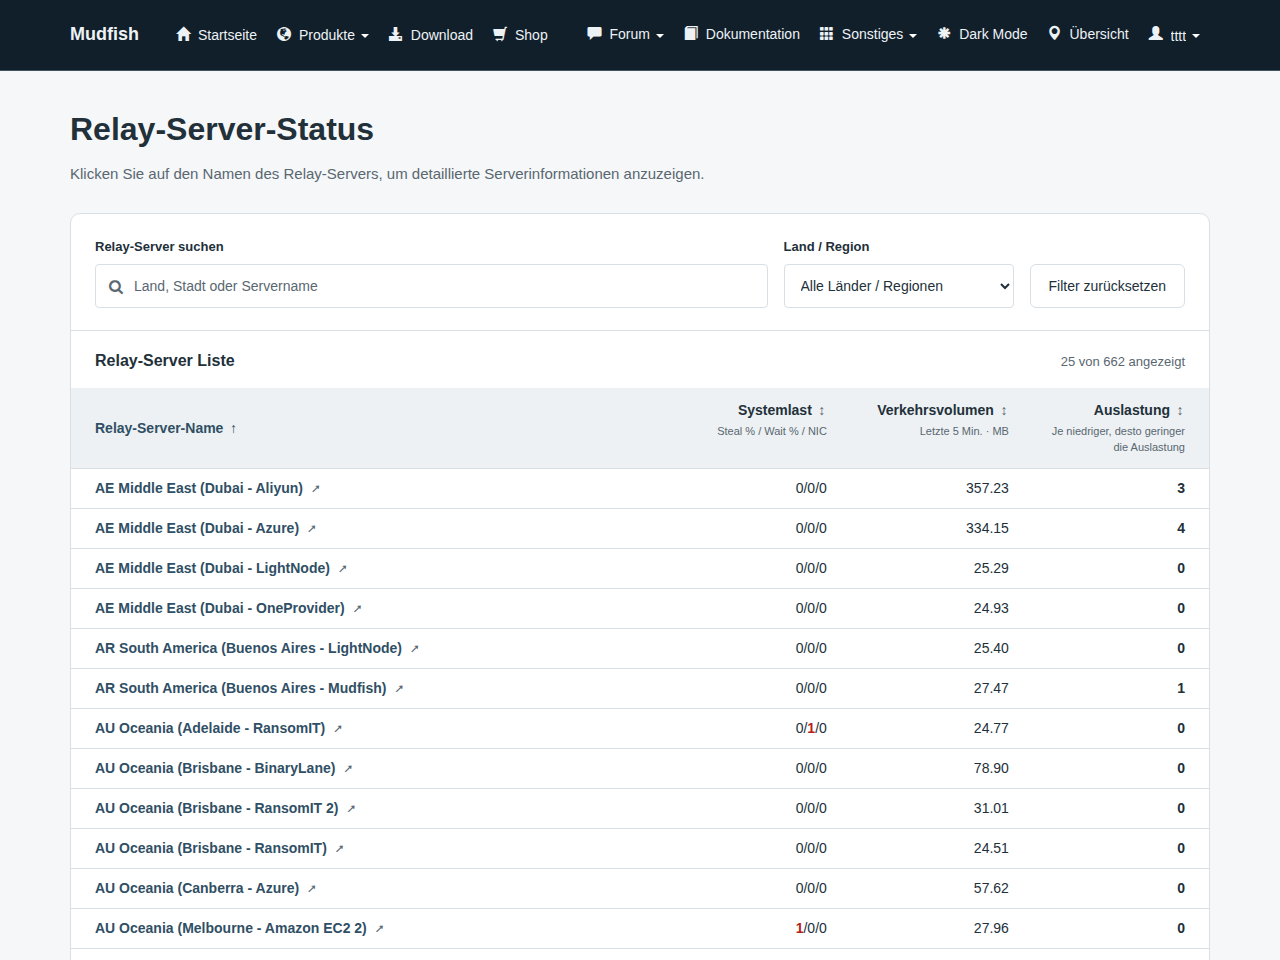Click the Mudfish brand logo link
Viewport: 1280px width, 960px height.
click(104, 34)
